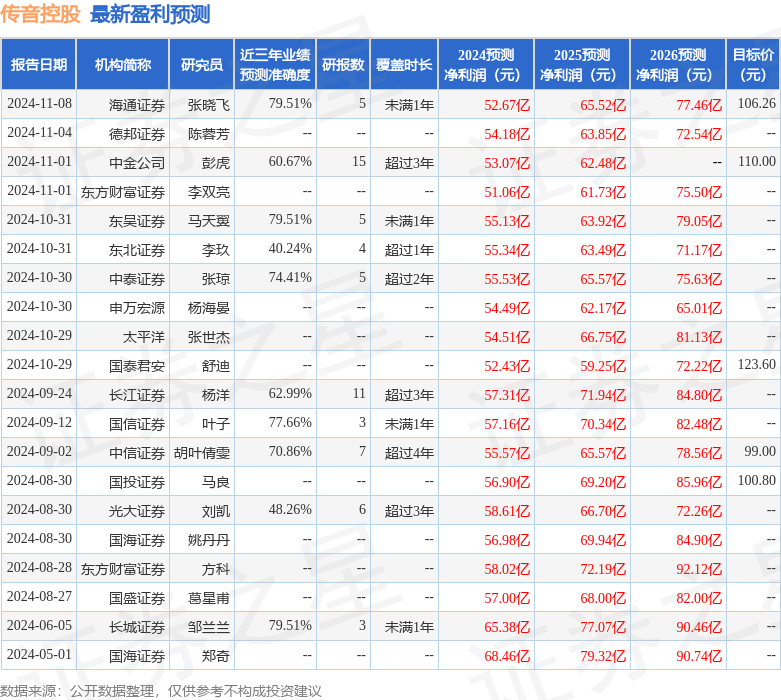Viewport: 781px width, 700px height.
Task: Click target price 110.00
Action: pos(757,161)
